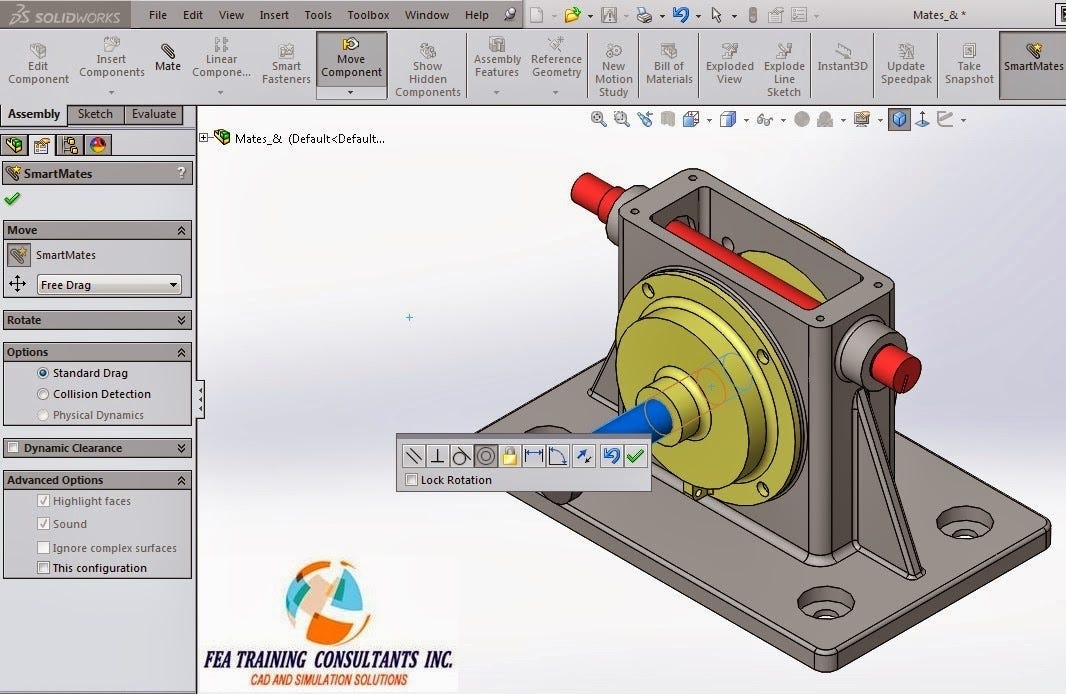Image resolution: width=1066 pixels, height=694 pixels.
Task: Toggle Instant3D
Action: click(x=842, y=58)
